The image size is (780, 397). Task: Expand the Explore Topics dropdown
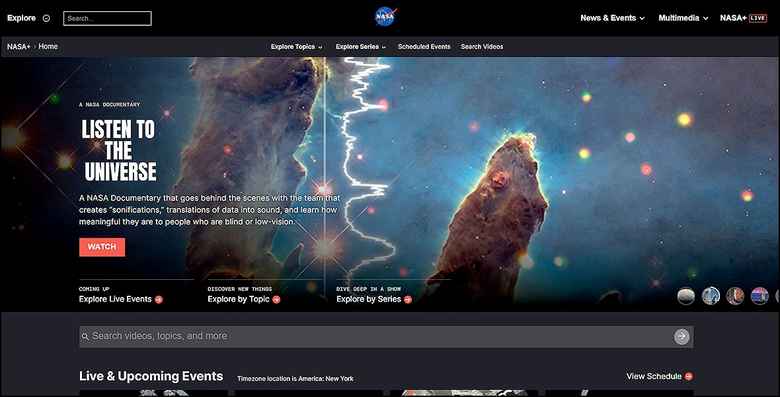296,47
